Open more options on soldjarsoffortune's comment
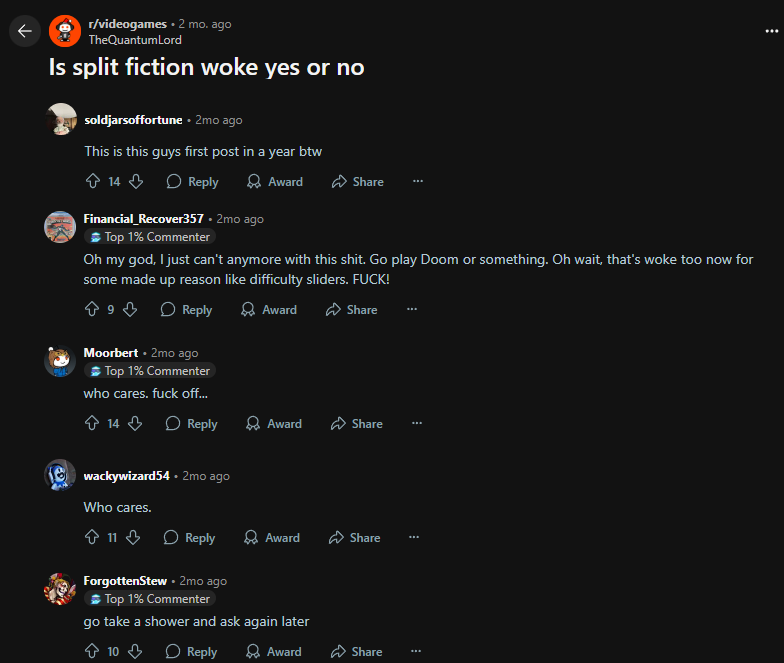Image resolution: width=784 pixels, height=663 pixels. [418, 181]
